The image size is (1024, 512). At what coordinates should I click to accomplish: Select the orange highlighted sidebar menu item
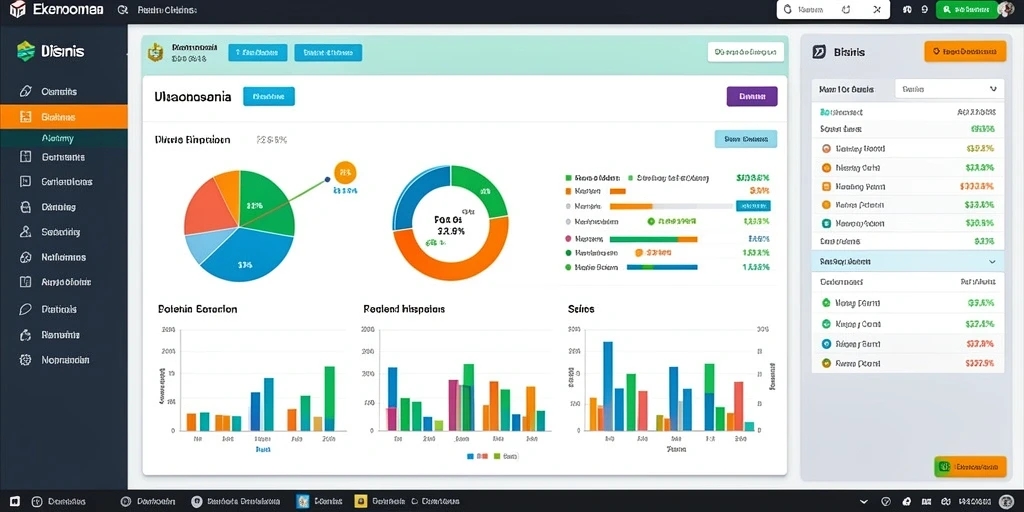[64, 117]
